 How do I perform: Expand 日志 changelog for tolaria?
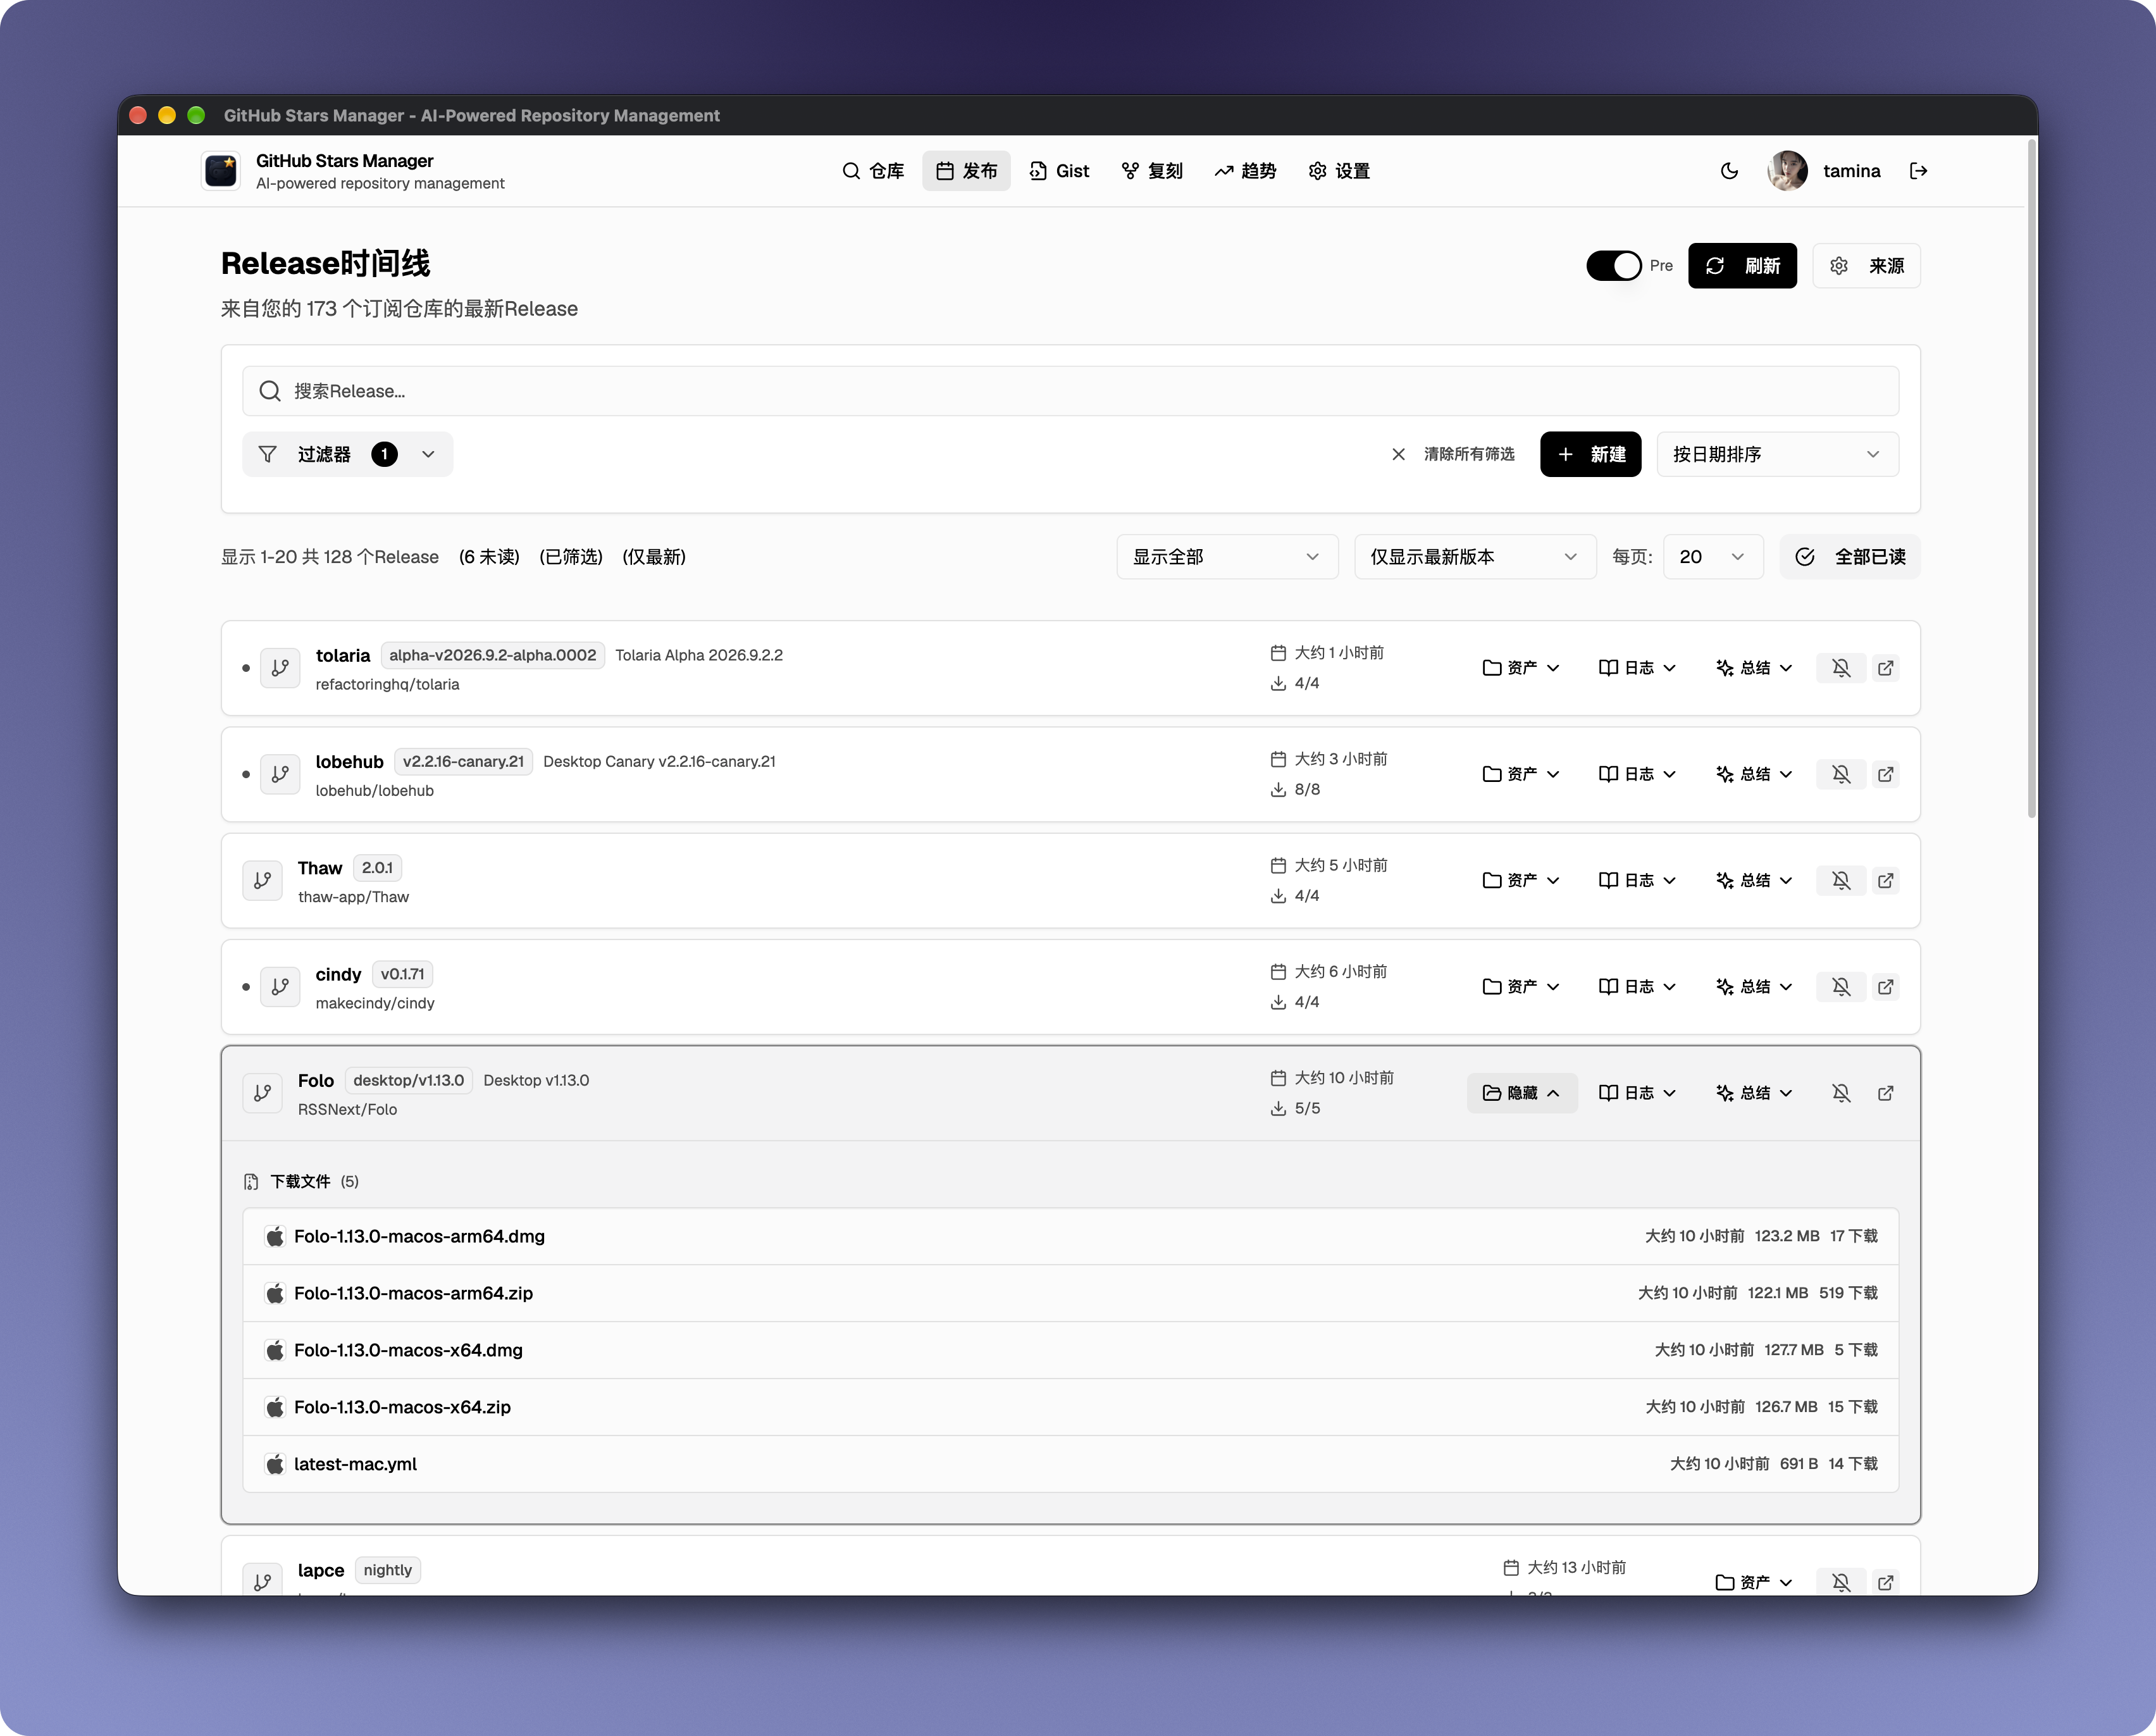1637,668
